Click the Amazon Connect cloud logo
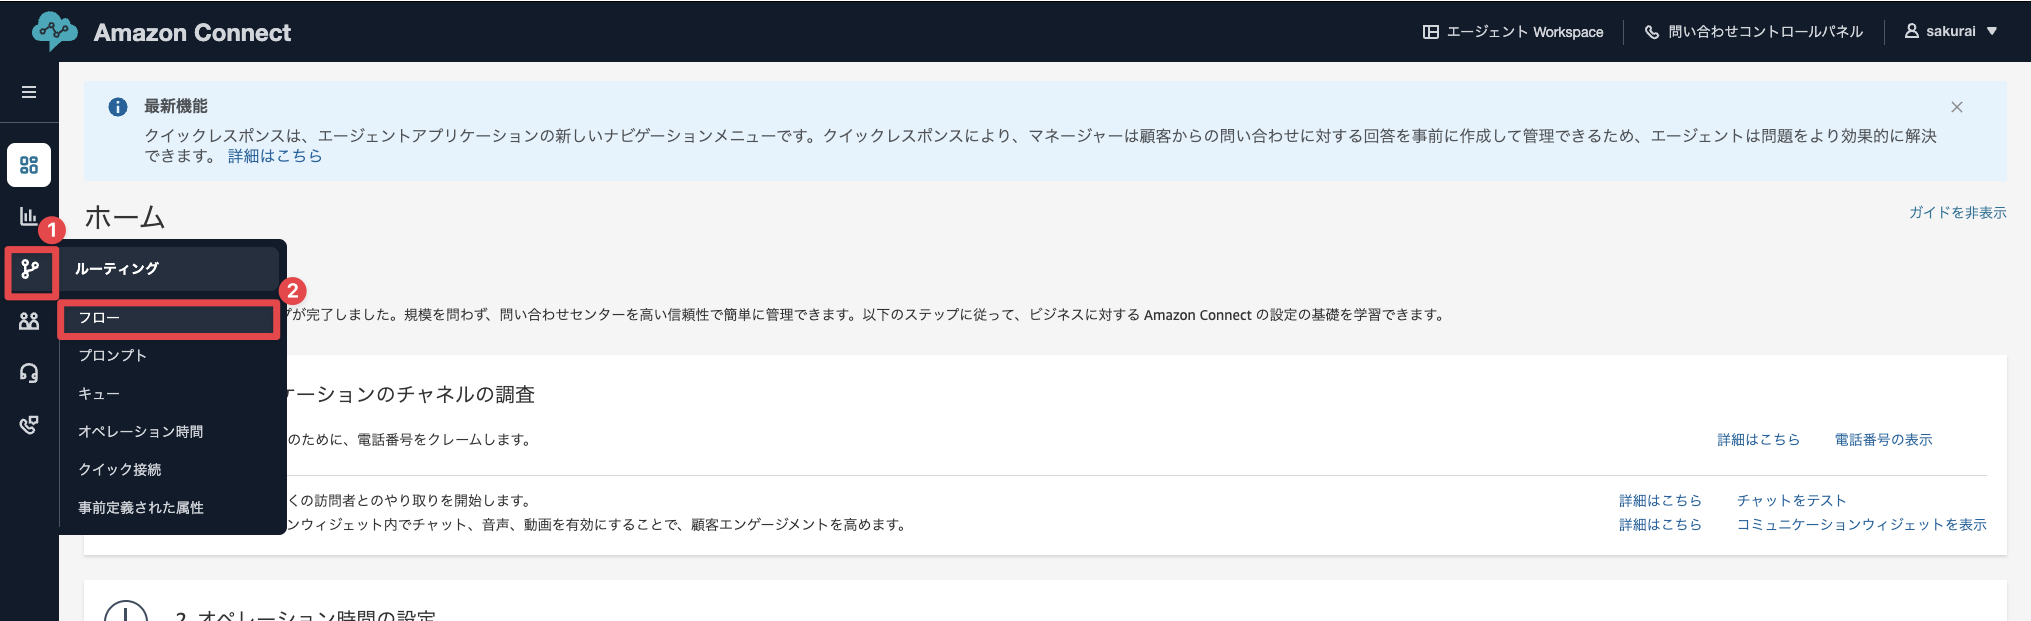 pyautogui.click(x=54, y=32)
